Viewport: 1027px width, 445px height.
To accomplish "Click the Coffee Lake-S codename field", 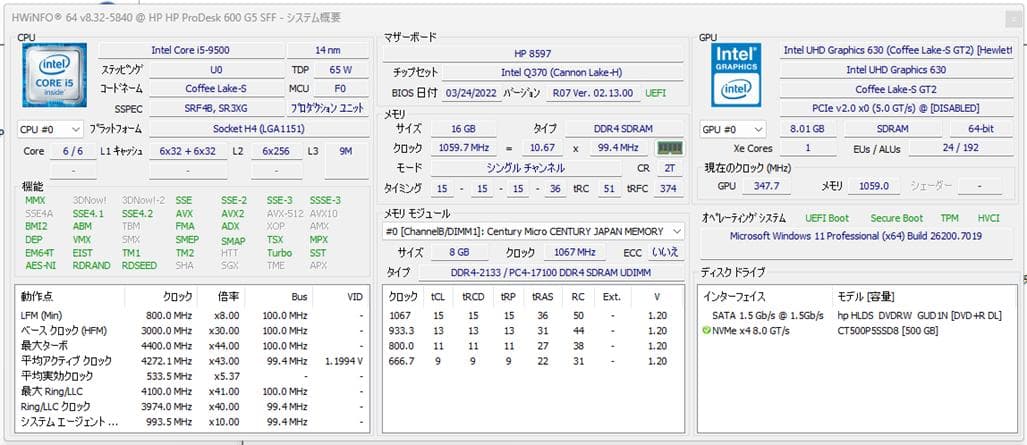I will coord(216,88).
